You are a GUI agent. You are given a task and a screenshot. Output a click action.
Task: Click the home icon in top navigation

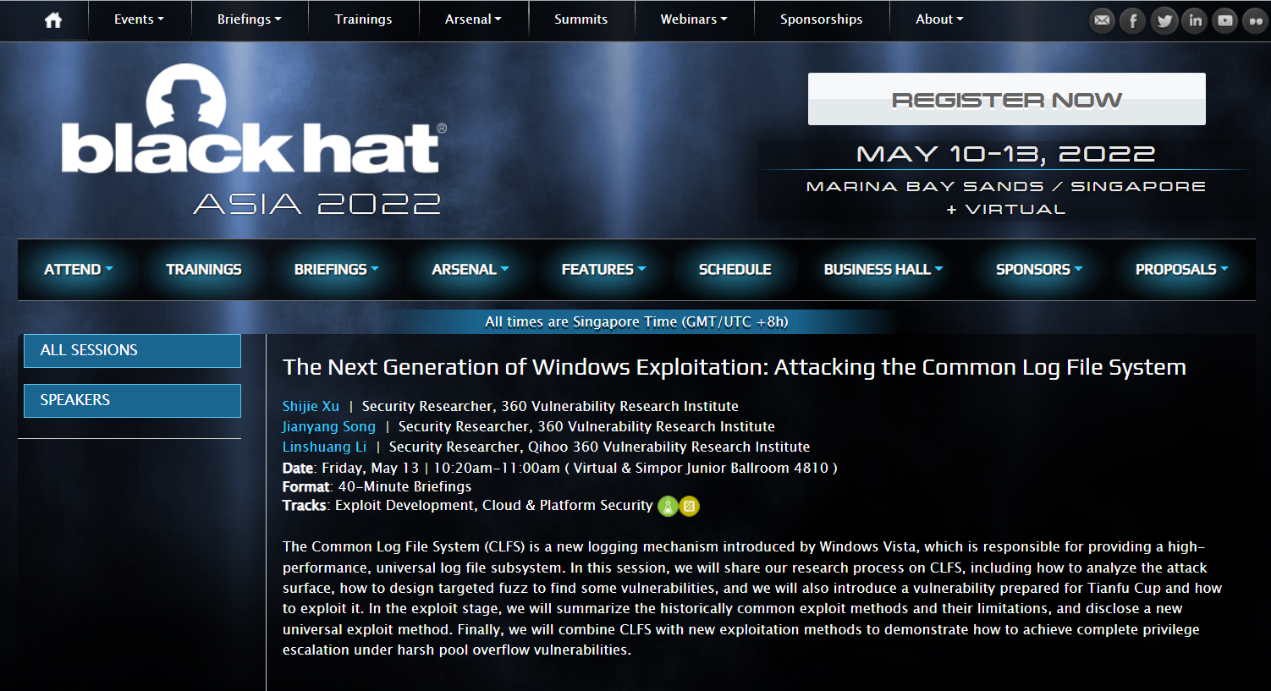coord(53,20)
